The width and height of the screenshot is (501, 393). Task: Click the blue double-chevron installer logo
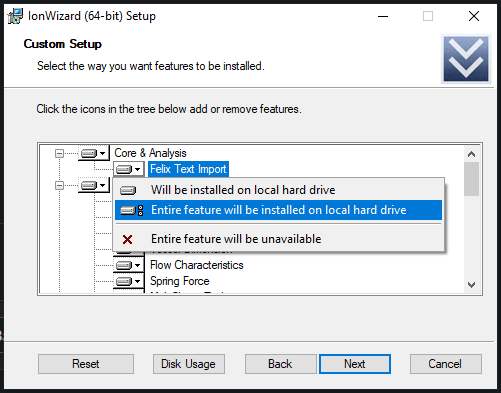click(466, 59)
